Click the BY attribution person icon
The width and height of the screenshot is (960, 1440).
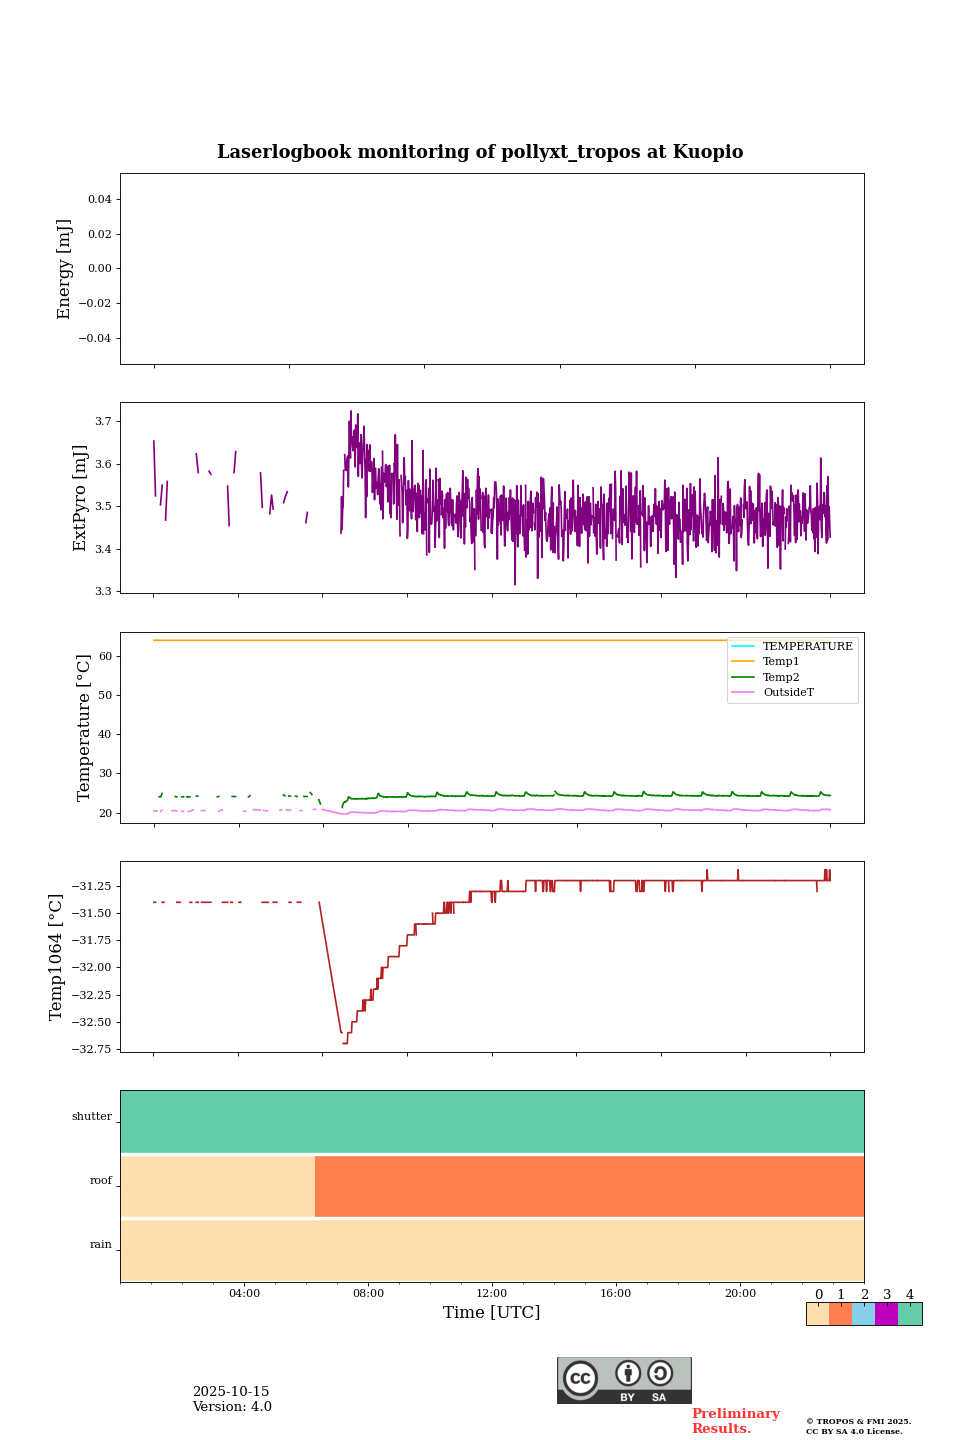tap(628, 1373)
